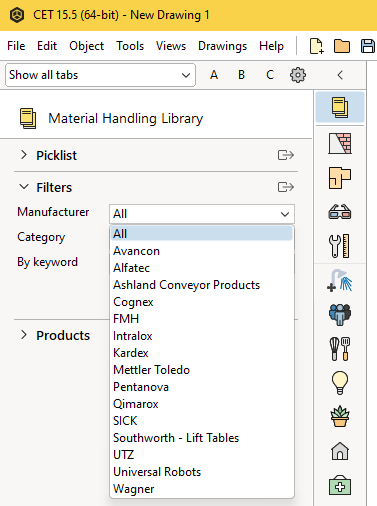Select Southworth - Lift Tables
The height and width of the screenshot is (506, 377).
point(202,438)
